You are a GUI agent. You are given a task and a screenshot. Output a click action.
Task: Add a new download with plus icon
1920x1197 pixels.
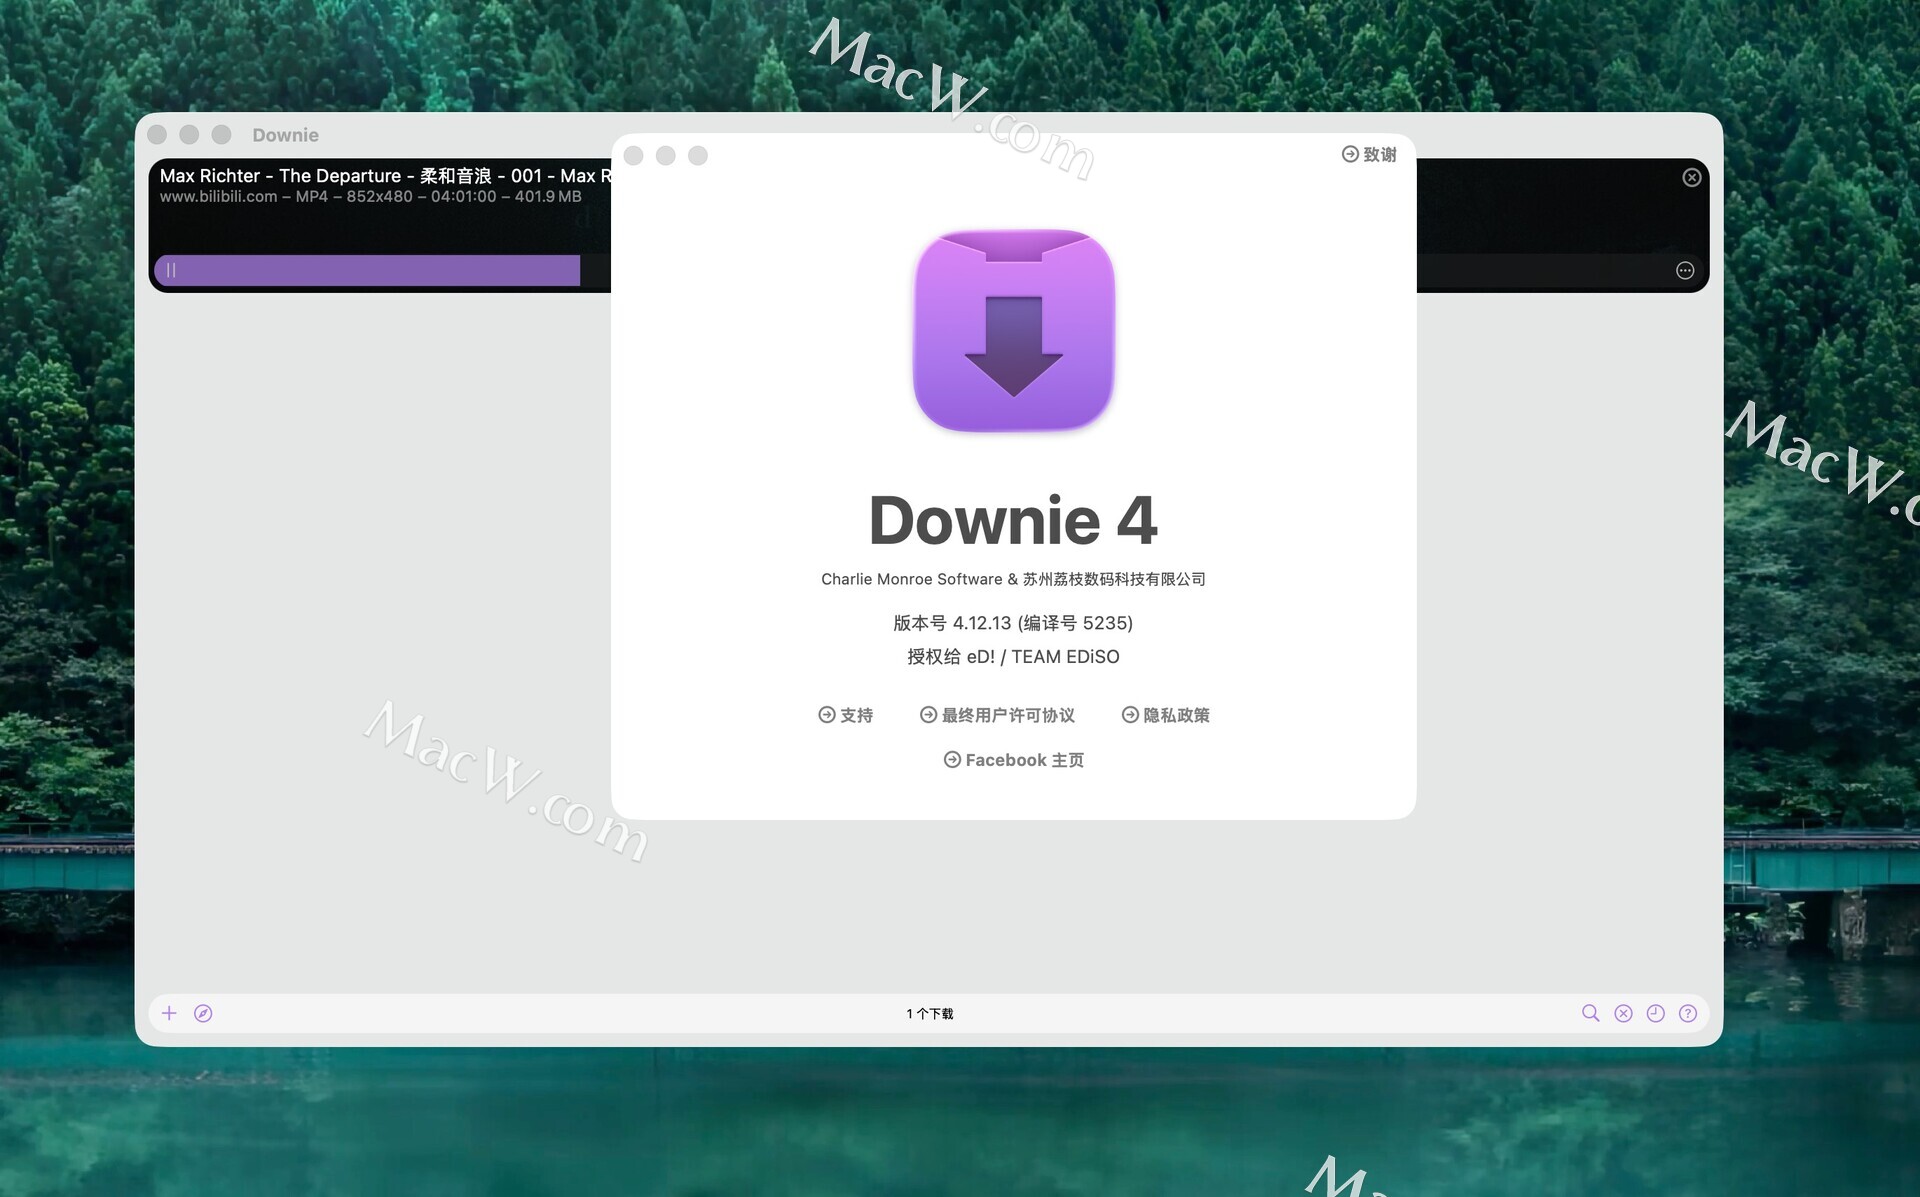169,1013
